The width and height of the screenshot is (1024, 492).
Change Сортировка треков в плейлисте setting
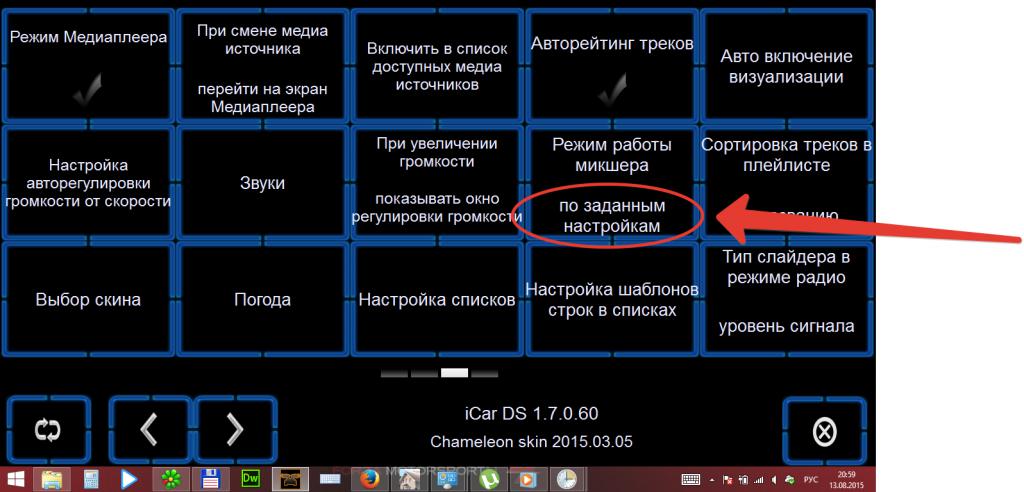[786, 182]
